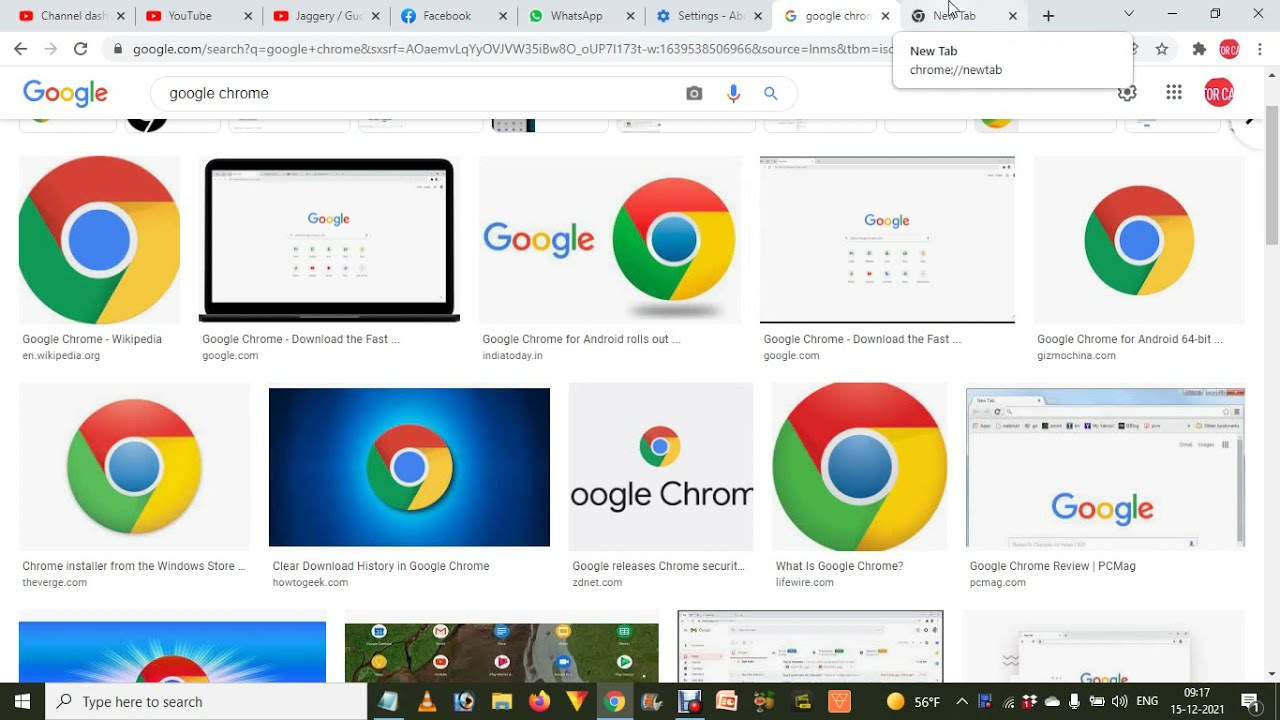Close the New Tab tab
The height and width of the screenshot is (720, 1280).
click(x=1013, y=16)
